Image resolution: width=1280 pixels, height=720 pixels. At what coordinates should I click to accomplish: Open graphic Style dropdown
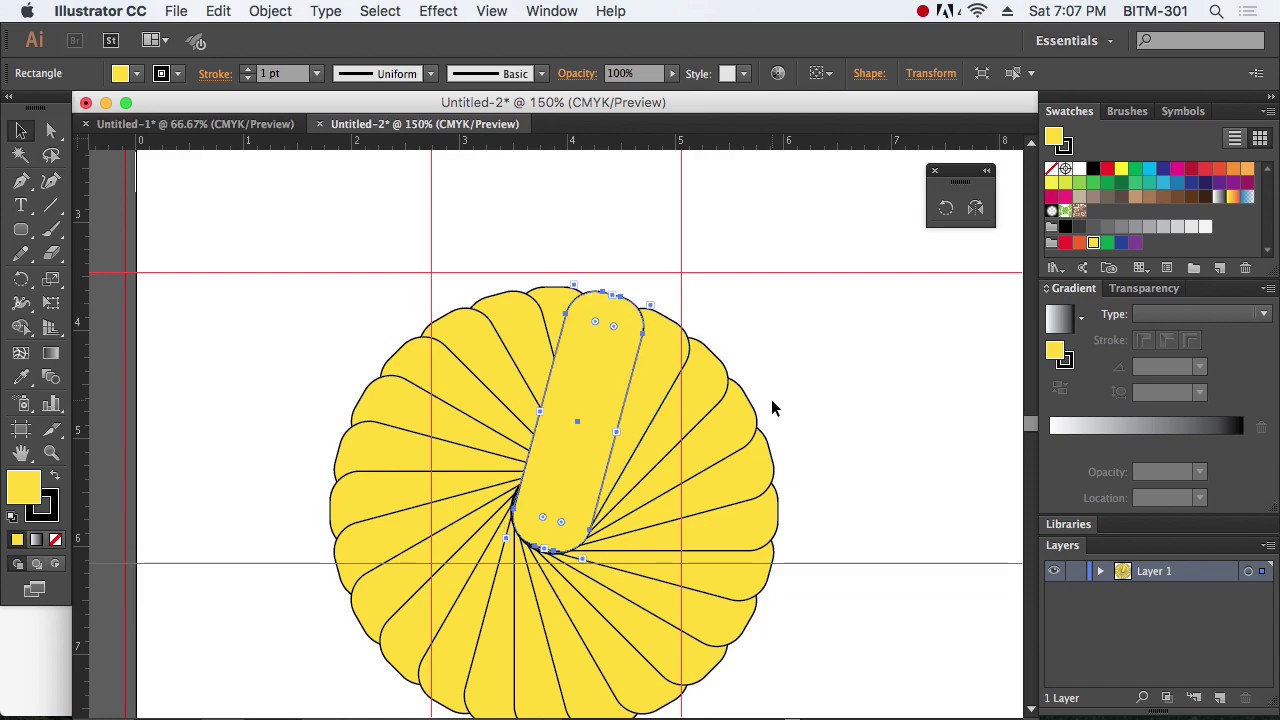743,73
